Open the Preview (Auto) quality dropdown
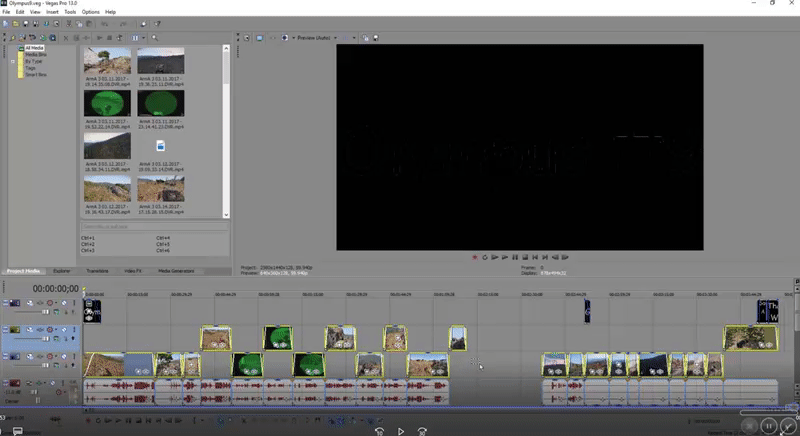This screenshot has width=800, height=436. (x=335, y=38)
